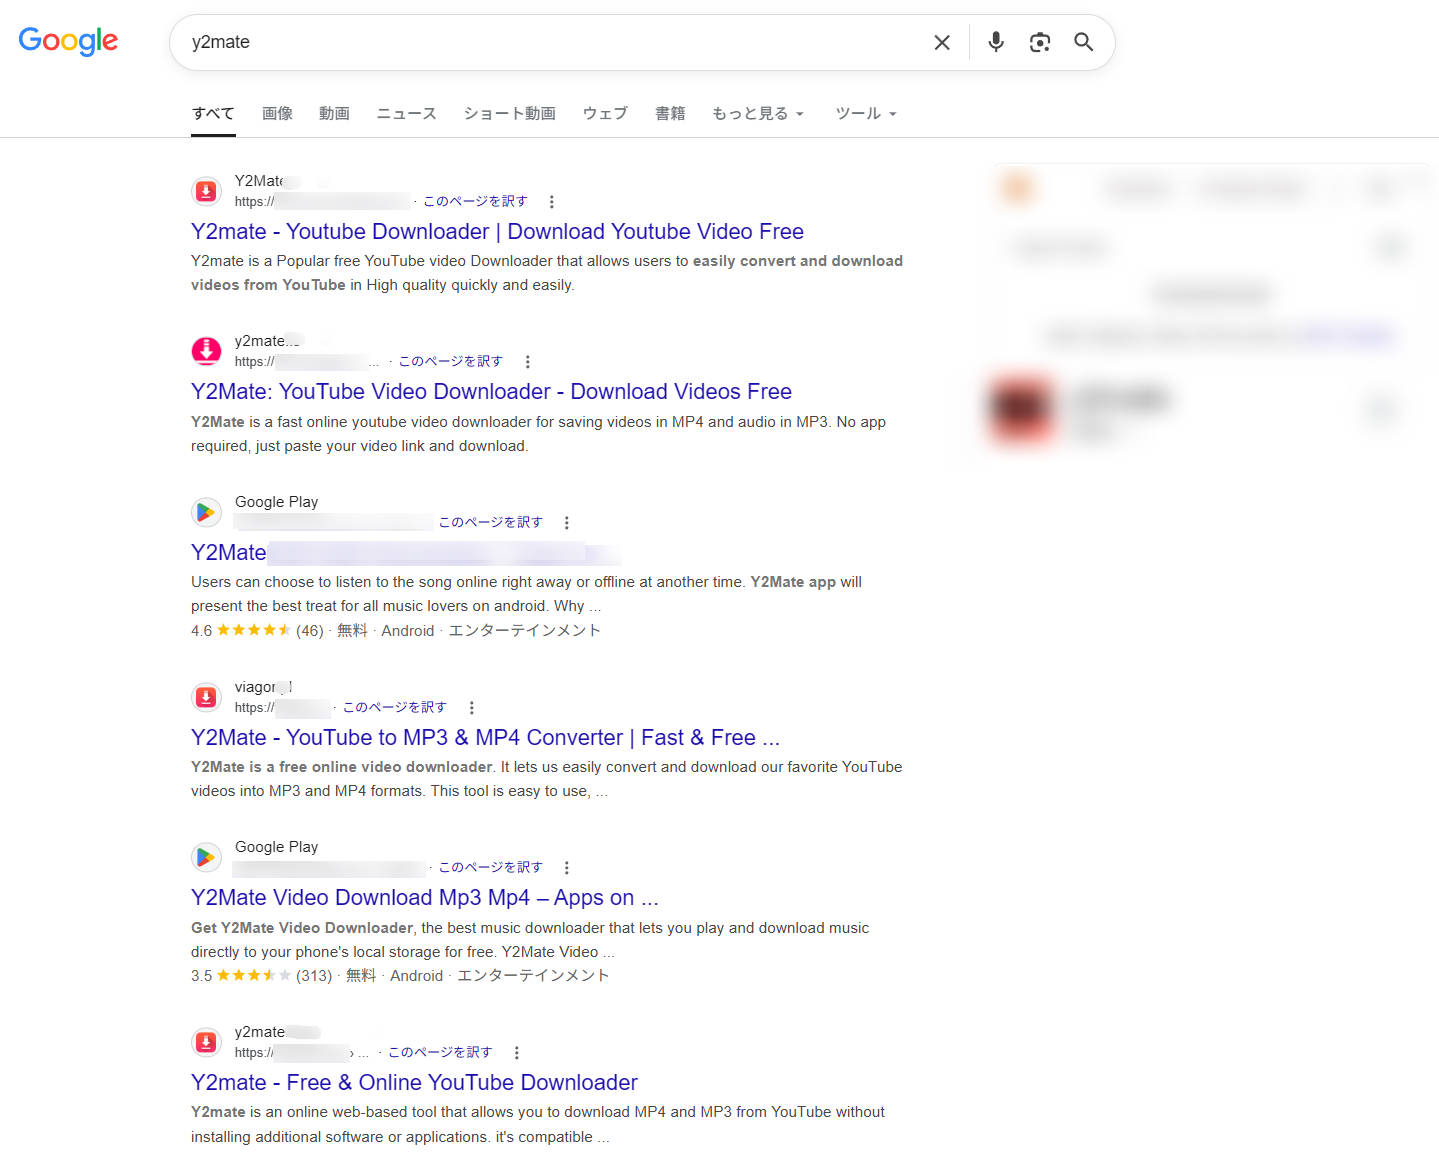Open more options for Video Download Mp3 result
1439x1164 pixels.
coord(566,868)
